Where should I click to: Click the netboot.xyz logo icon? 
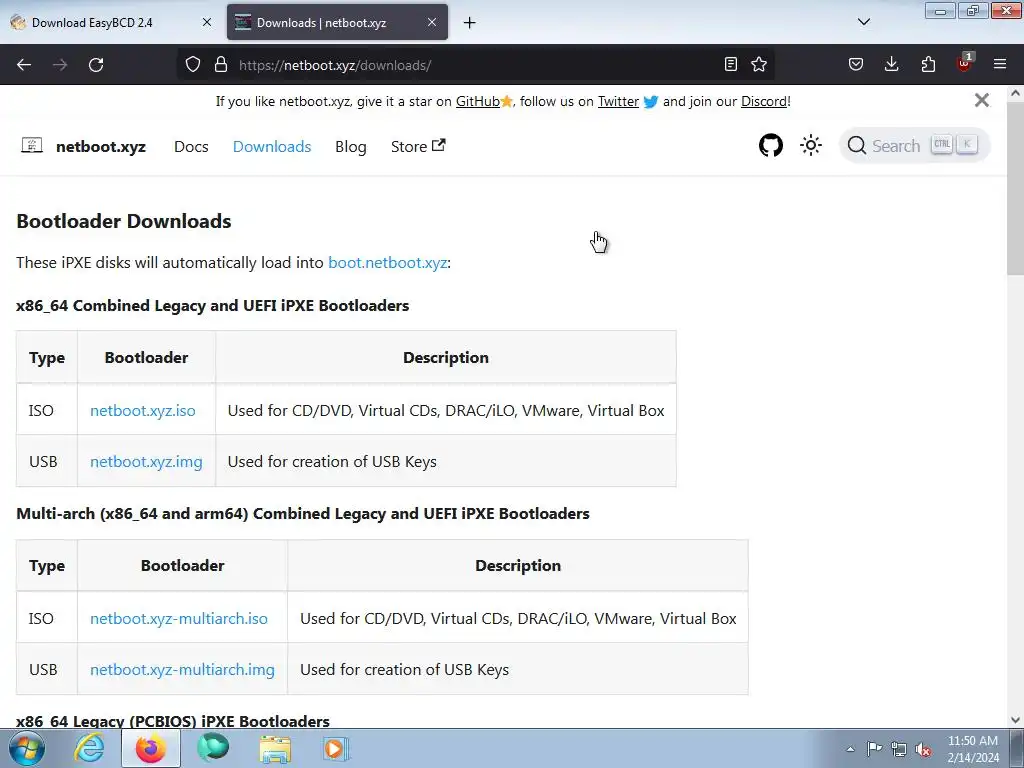(x=32, y=145)
